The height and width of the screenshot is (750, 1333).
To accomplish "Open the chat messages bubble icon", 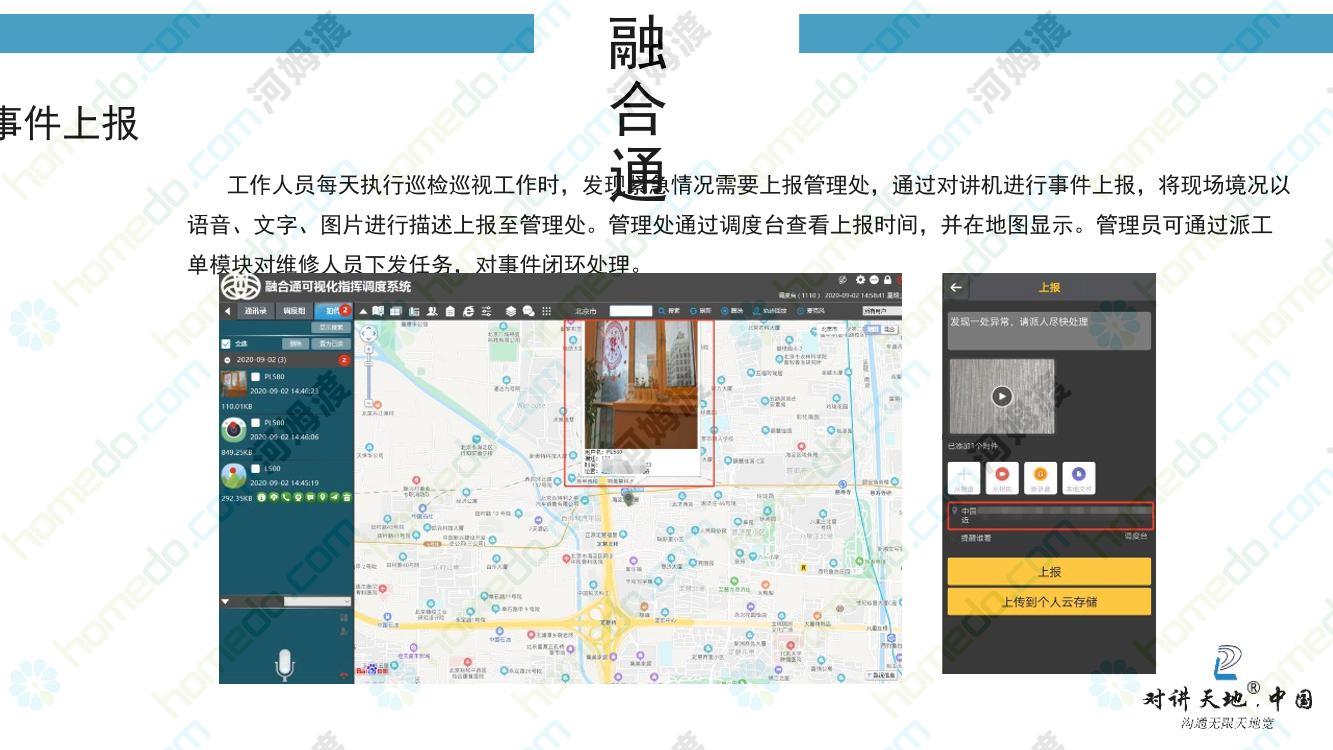I will pyautogui.click(x=528, y=311).
